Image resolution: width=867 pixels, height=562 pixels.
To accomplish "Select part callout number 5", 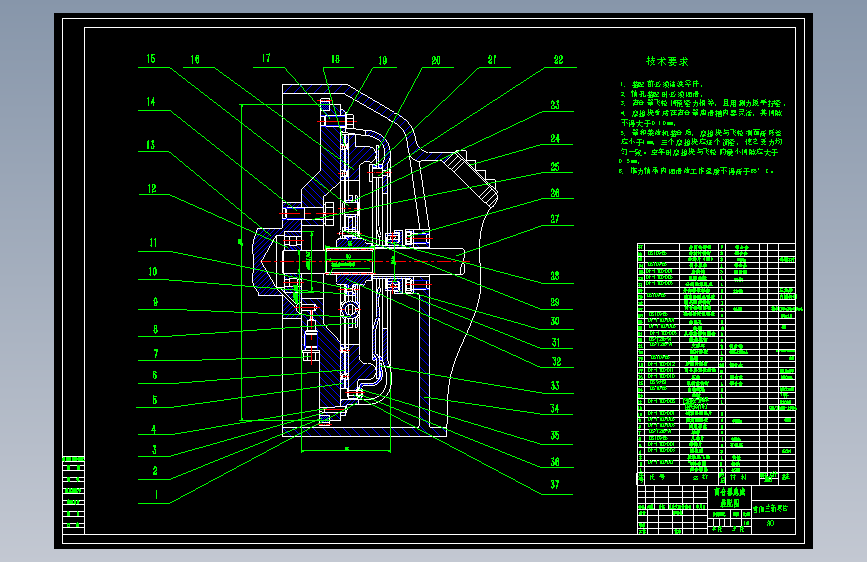I will tap(155, 400).
